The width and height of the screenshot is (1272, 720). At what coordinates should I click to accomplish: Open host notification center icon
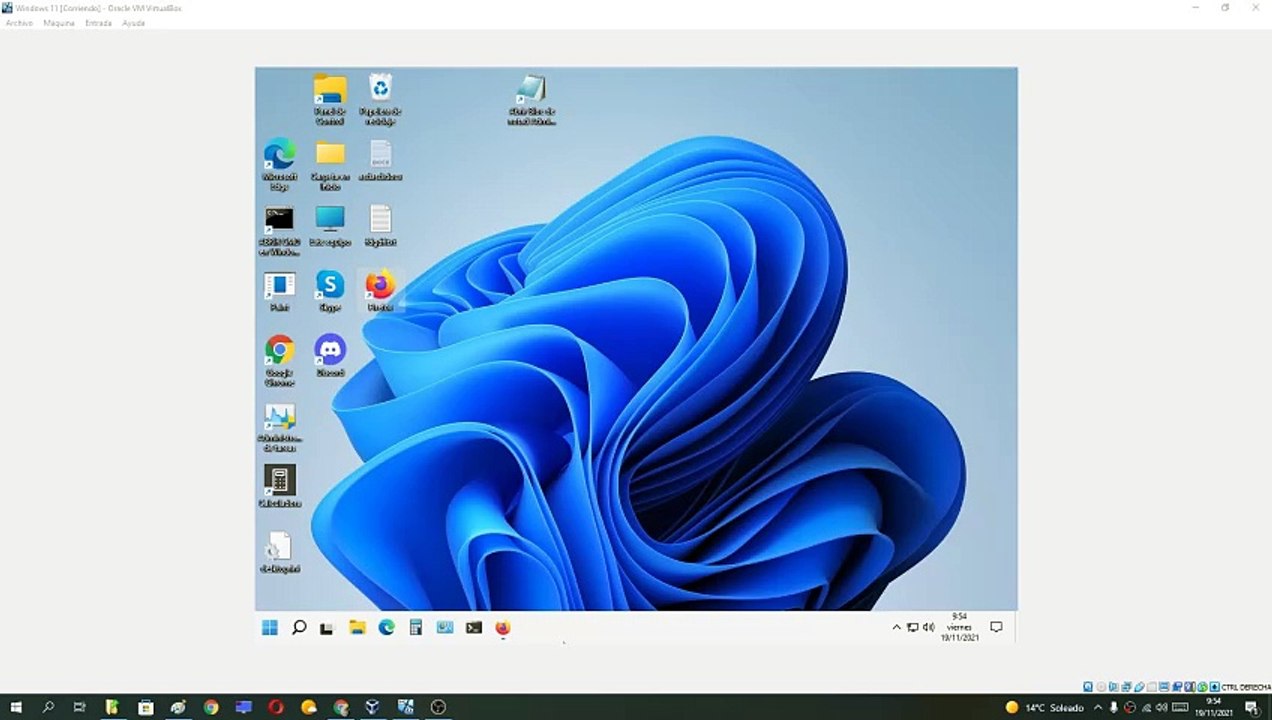click(1251, 707)
